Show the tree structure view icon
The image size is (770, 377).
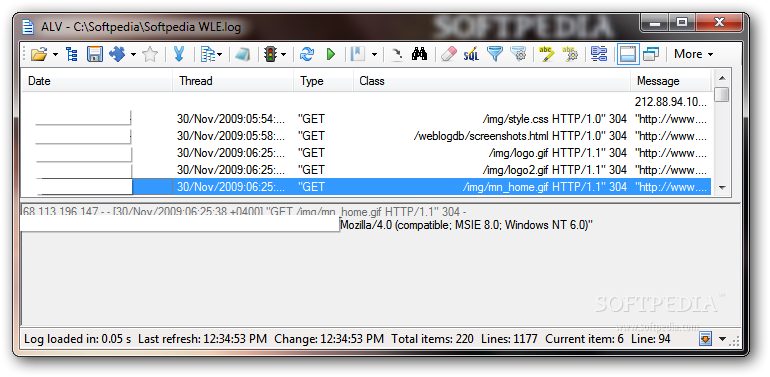point(72,54)
